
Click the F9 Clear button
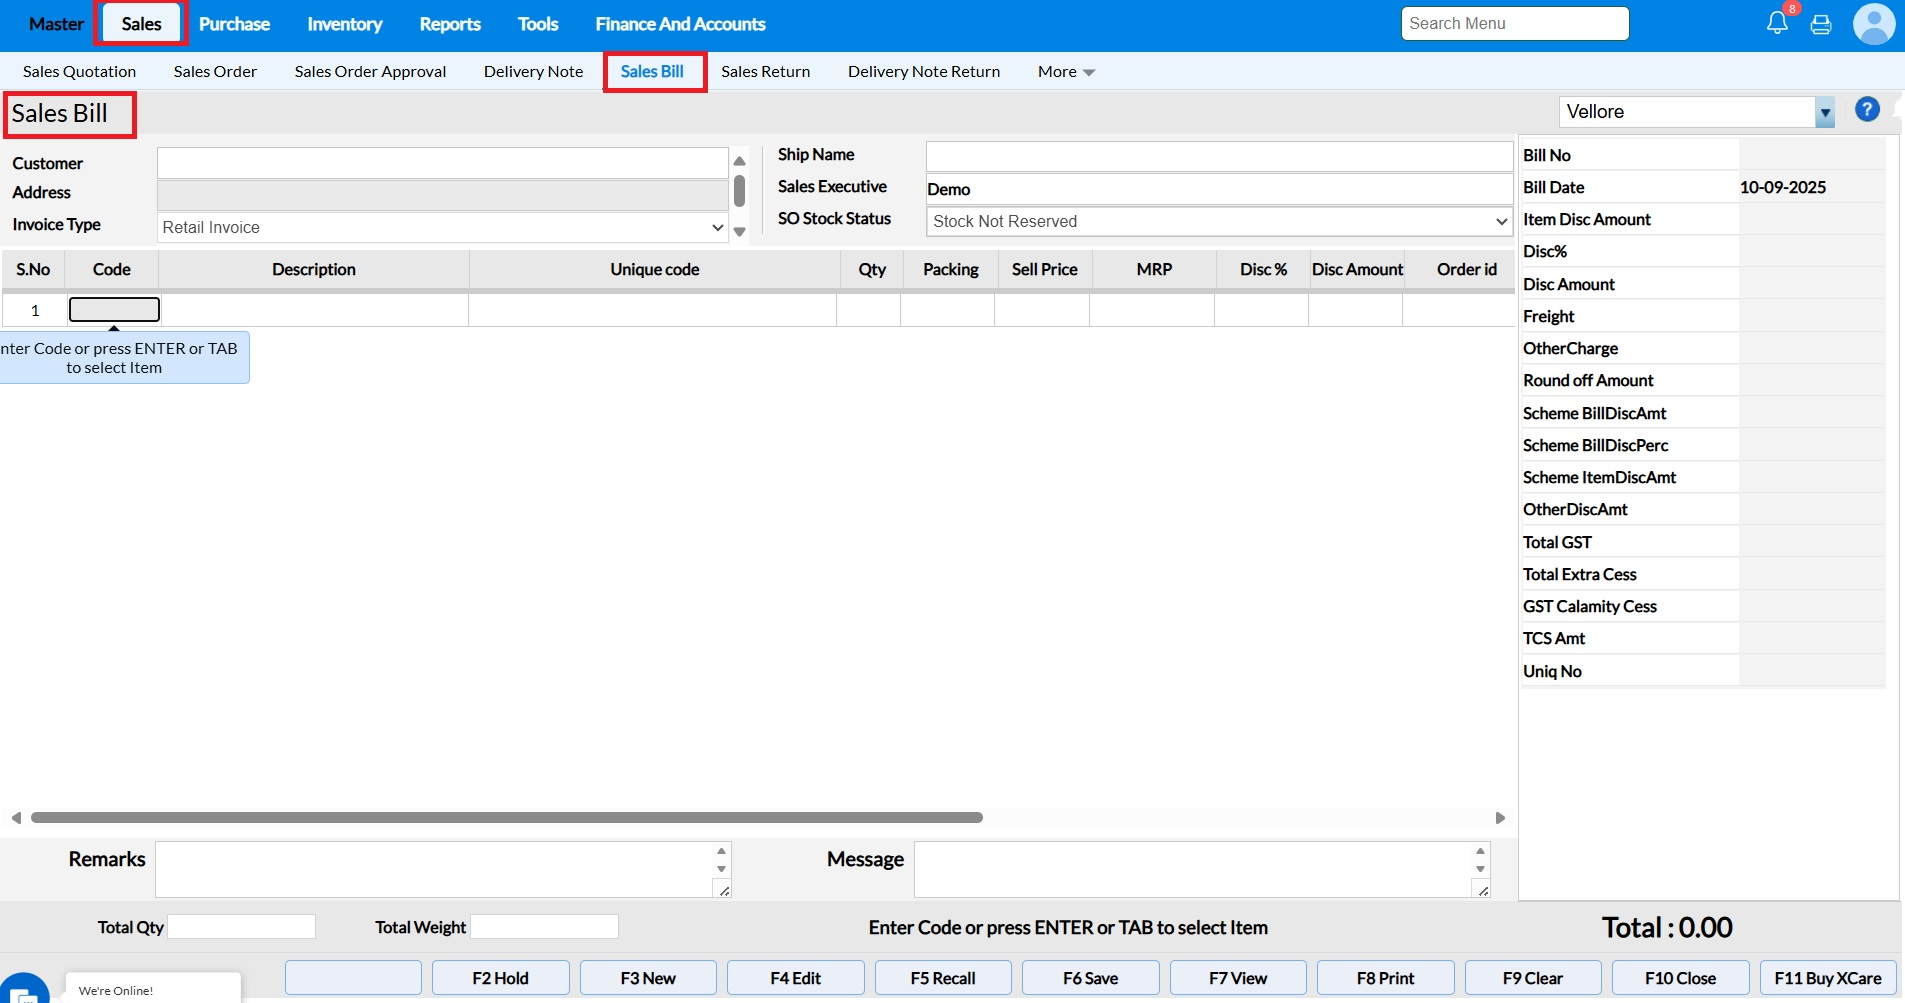click(x=1532, y=978)
